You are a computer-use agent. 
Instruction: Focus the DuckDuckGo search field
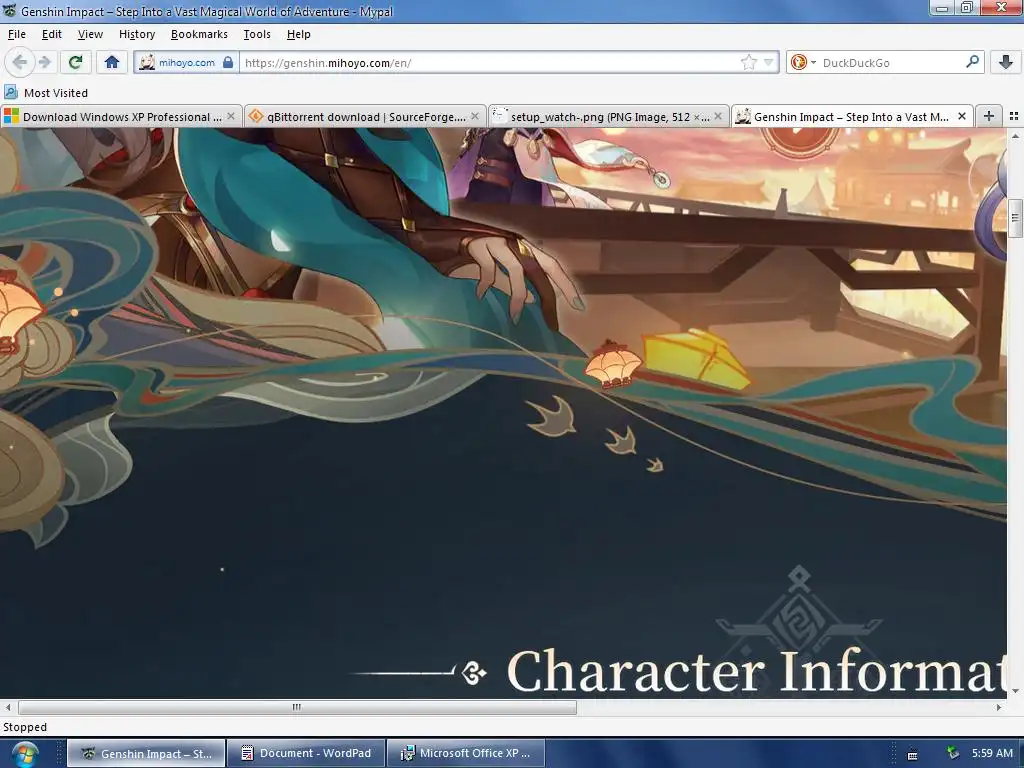[x=891, y=63]
